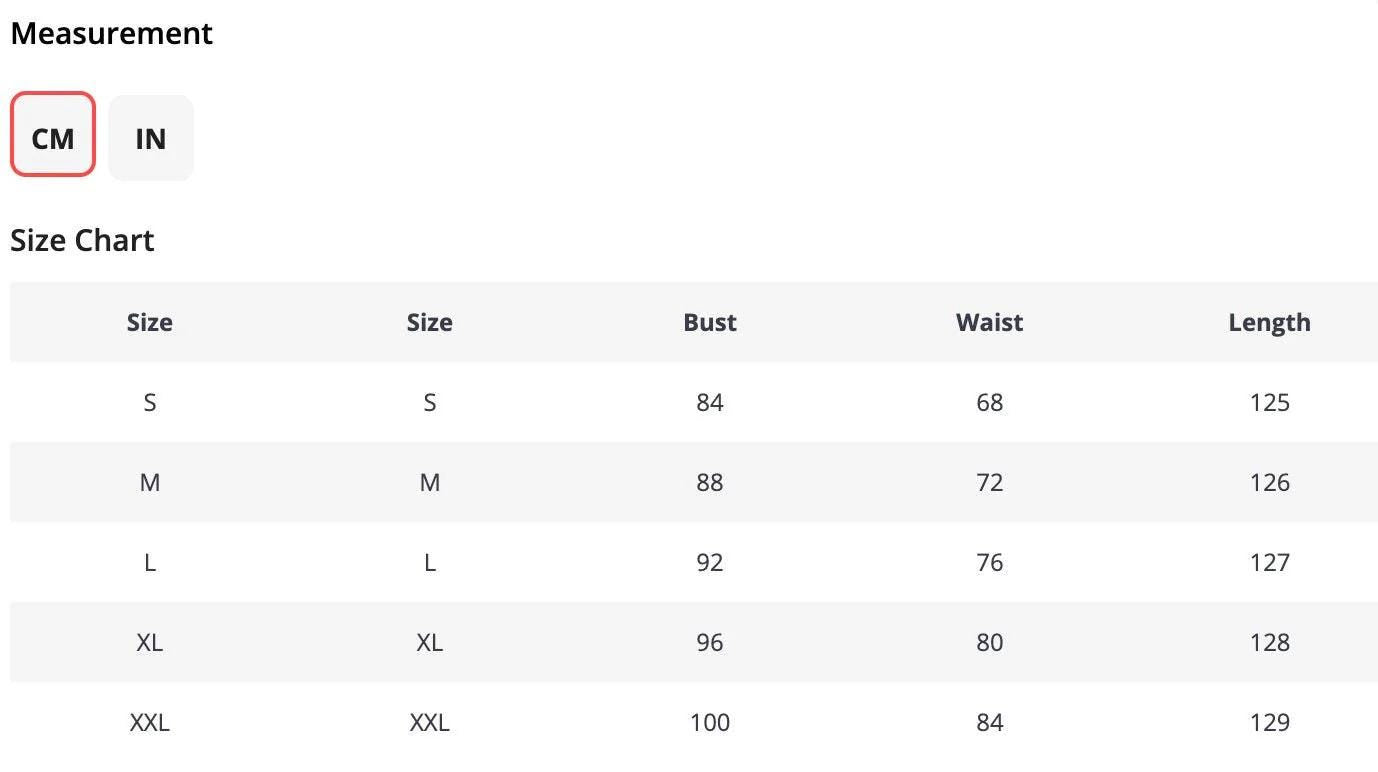Click the Size Chart heading
Screen dimensions: 1378x772
[x=82, y=240]
